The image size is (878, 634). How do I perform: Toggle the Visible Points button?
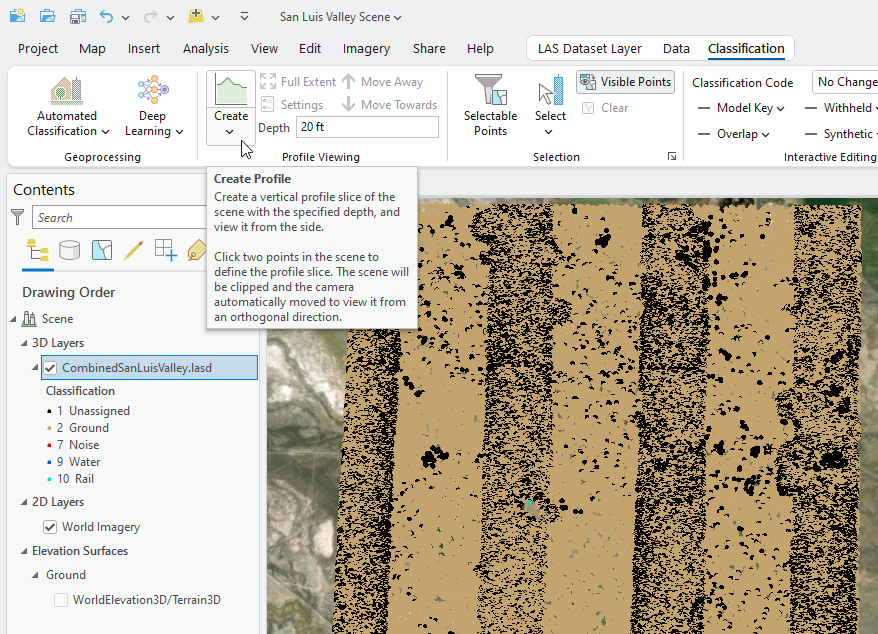[x=625, y=82]
